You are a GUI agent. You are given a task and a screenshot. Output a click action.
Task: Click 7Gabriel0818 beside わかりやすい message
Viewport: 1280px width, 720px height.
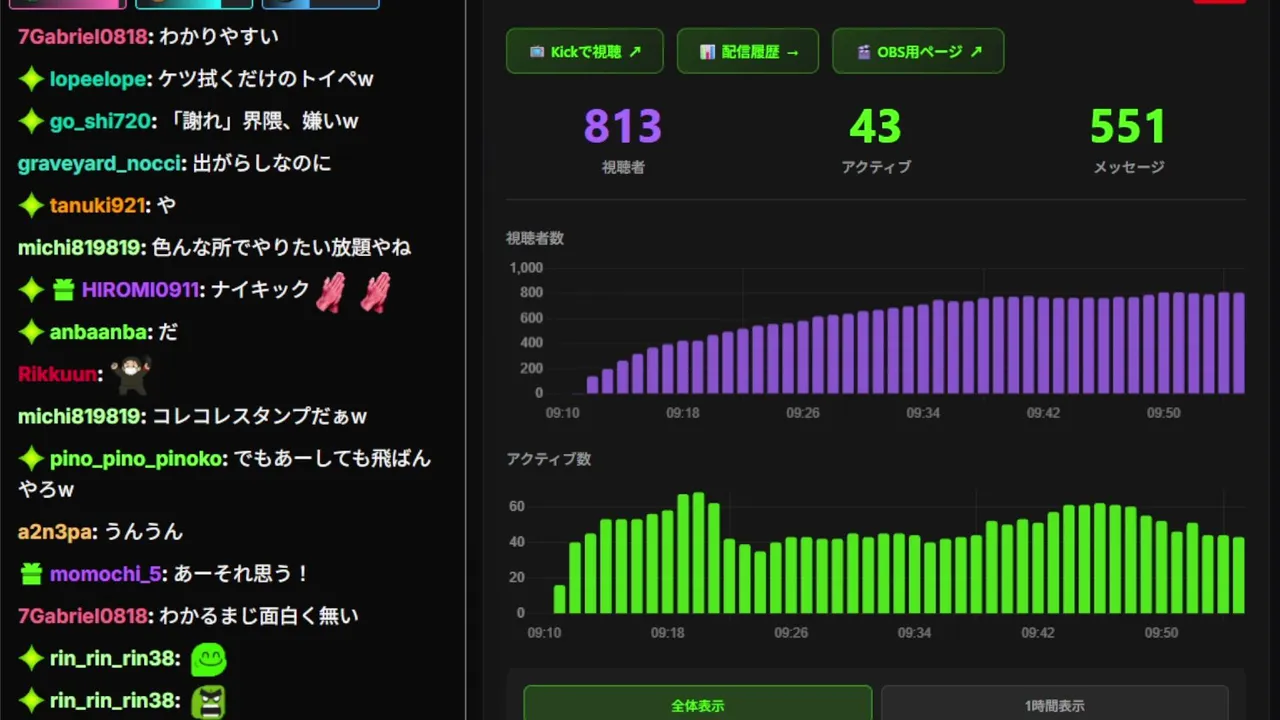(83, 36)
